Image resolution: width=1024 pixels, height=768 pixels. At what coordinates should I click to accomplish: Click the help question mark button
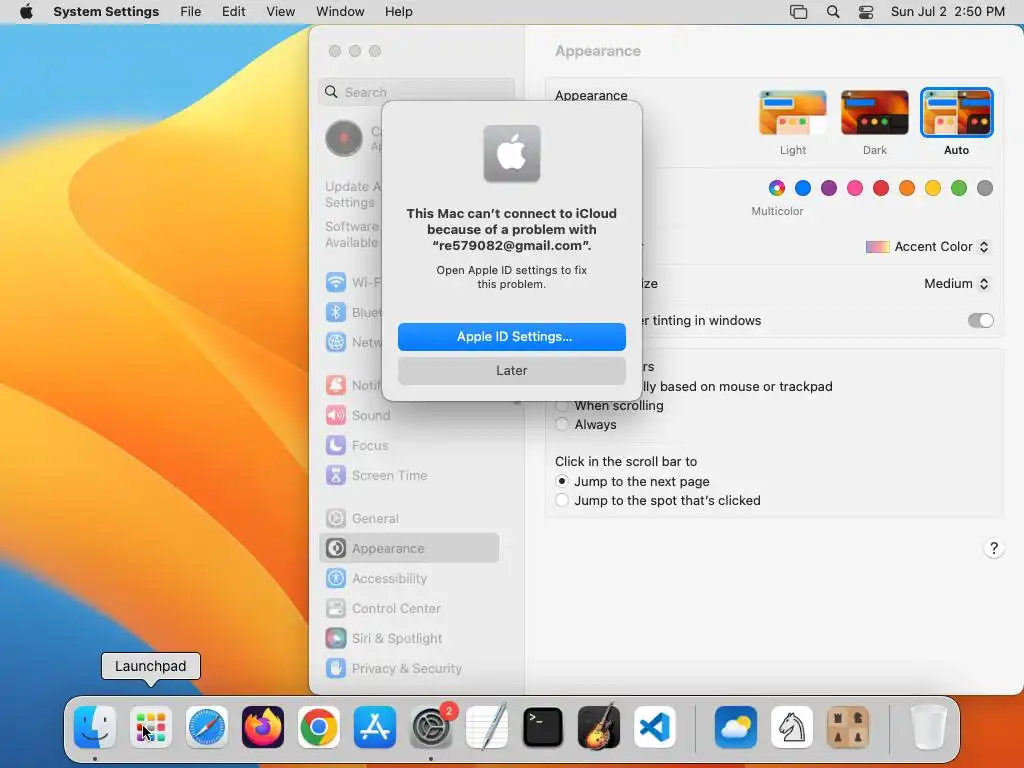(993, 549)
